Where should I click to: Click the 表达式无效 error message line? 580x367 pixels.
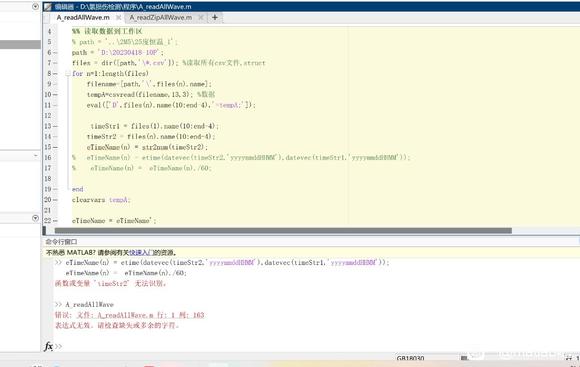pos(117,326)
